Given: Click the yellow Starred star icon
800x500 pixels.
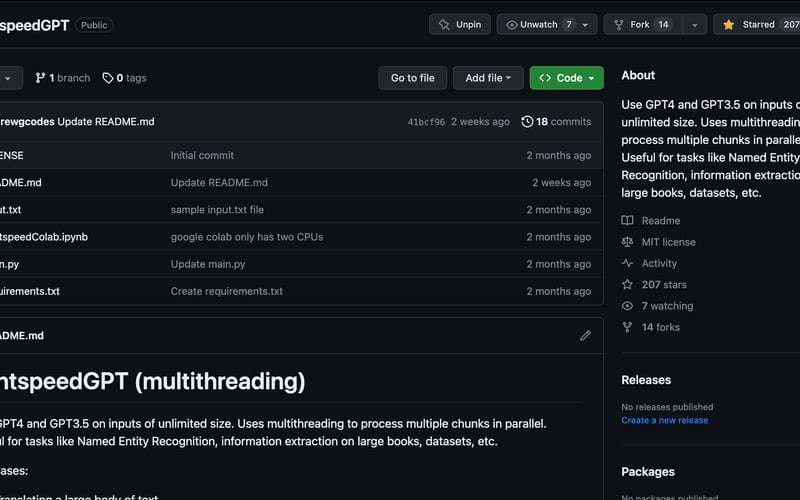Looking at the screenshot, I should pos(729,24).
